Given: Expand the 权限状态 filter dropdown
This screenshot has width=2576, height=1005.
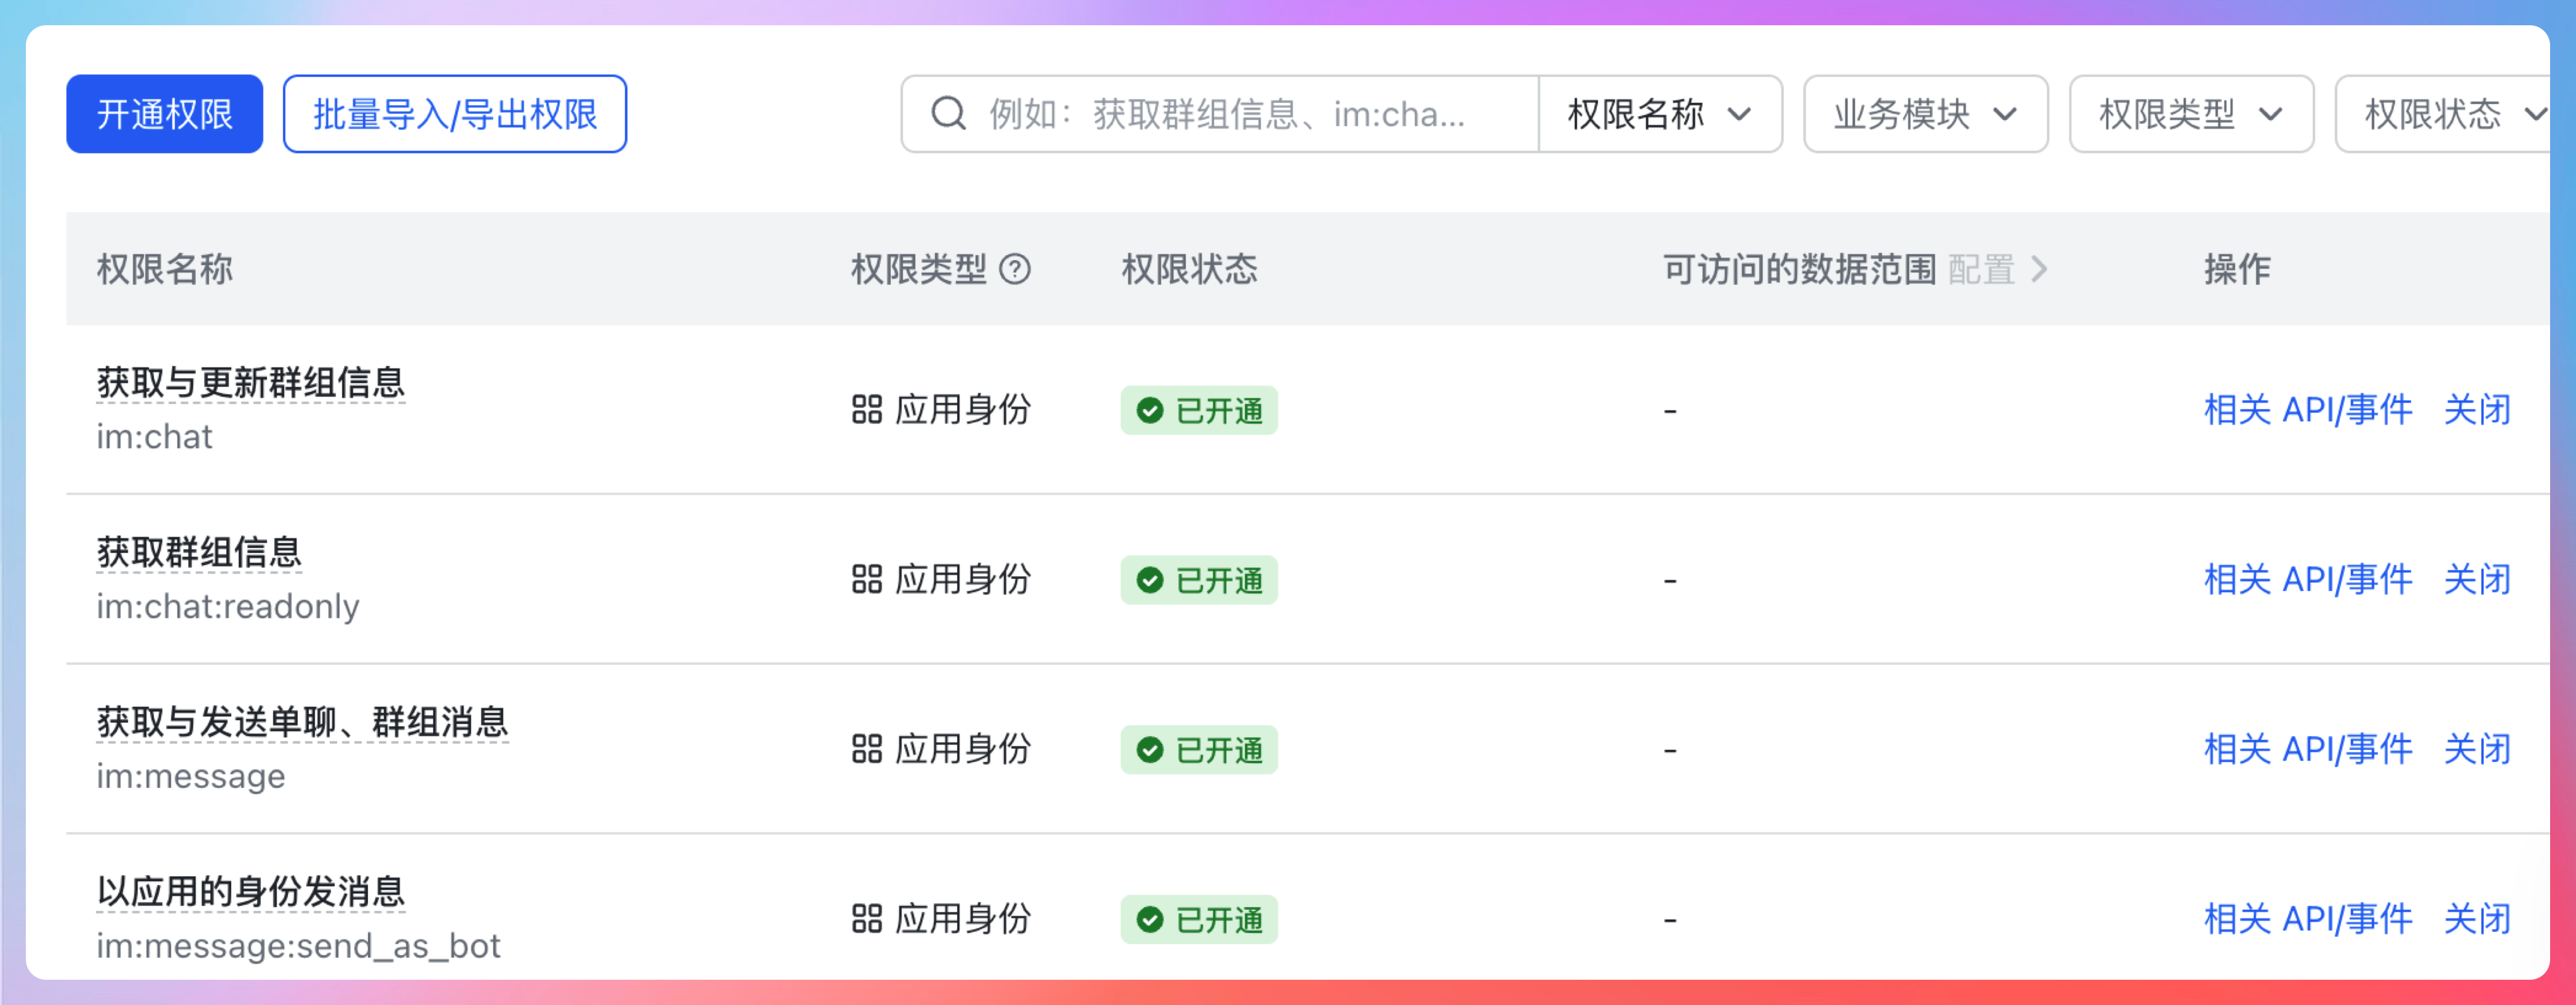Looking at the screenshot, I should point(2450,114).
